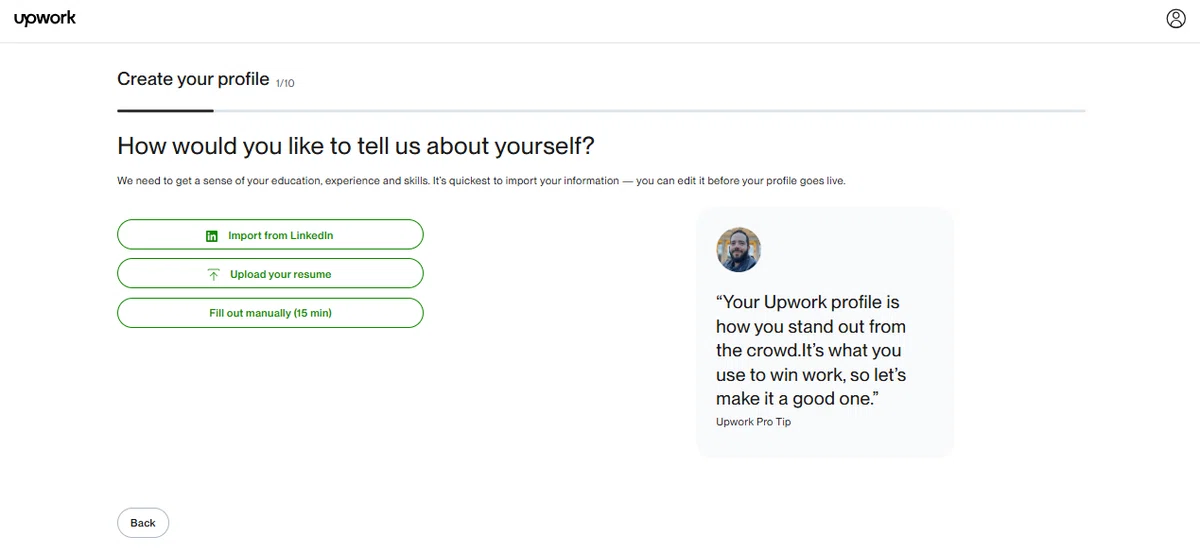Image resolution: width=1200 pixels, height=551 pixels.
Task: Choose Import from LinkedIn
Action: (270, 235)
